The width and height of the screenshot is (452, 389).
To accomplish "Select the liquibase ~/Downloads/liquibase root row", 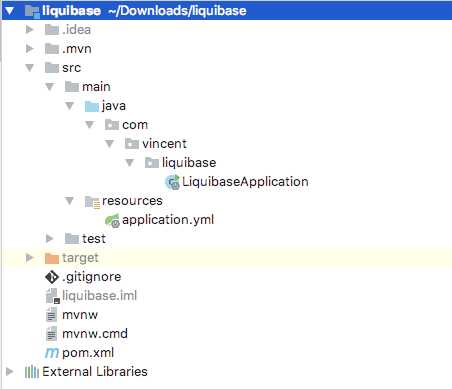I will click(x=226, y=11).
